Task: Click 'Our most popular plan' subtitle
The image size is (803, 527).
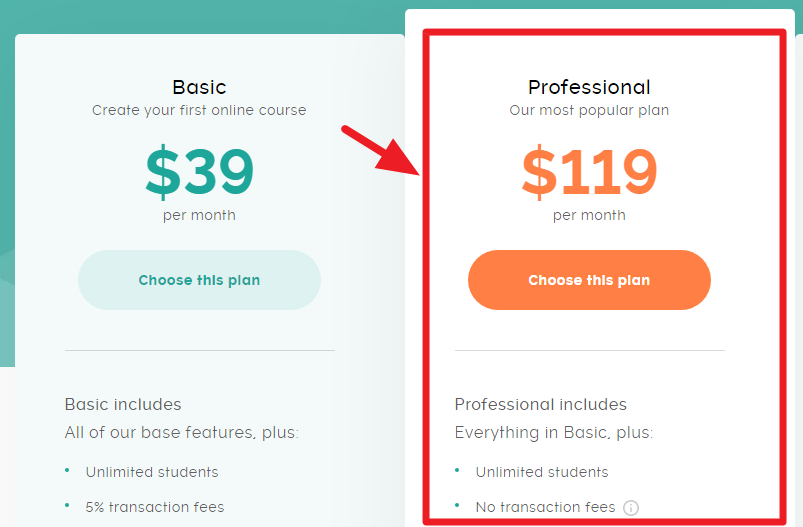Action: click(589, 110)
